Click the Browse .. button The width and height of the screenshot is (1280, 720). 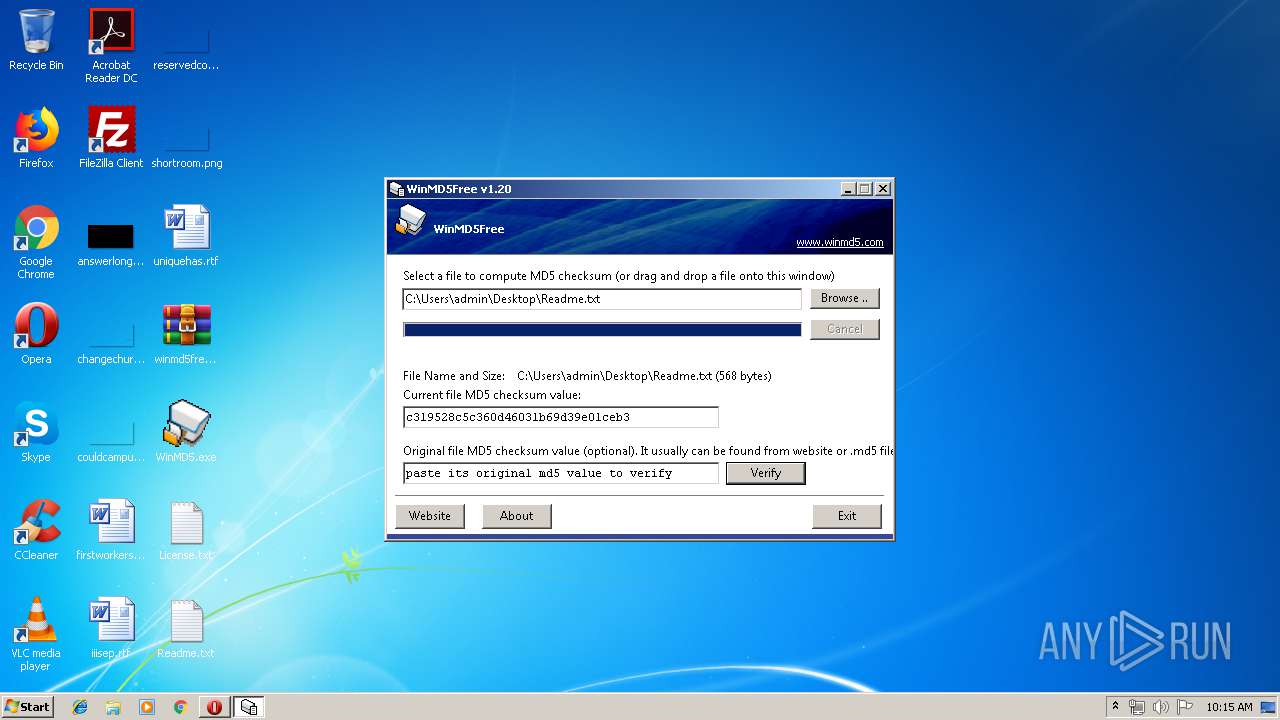(x=844, y=298)
